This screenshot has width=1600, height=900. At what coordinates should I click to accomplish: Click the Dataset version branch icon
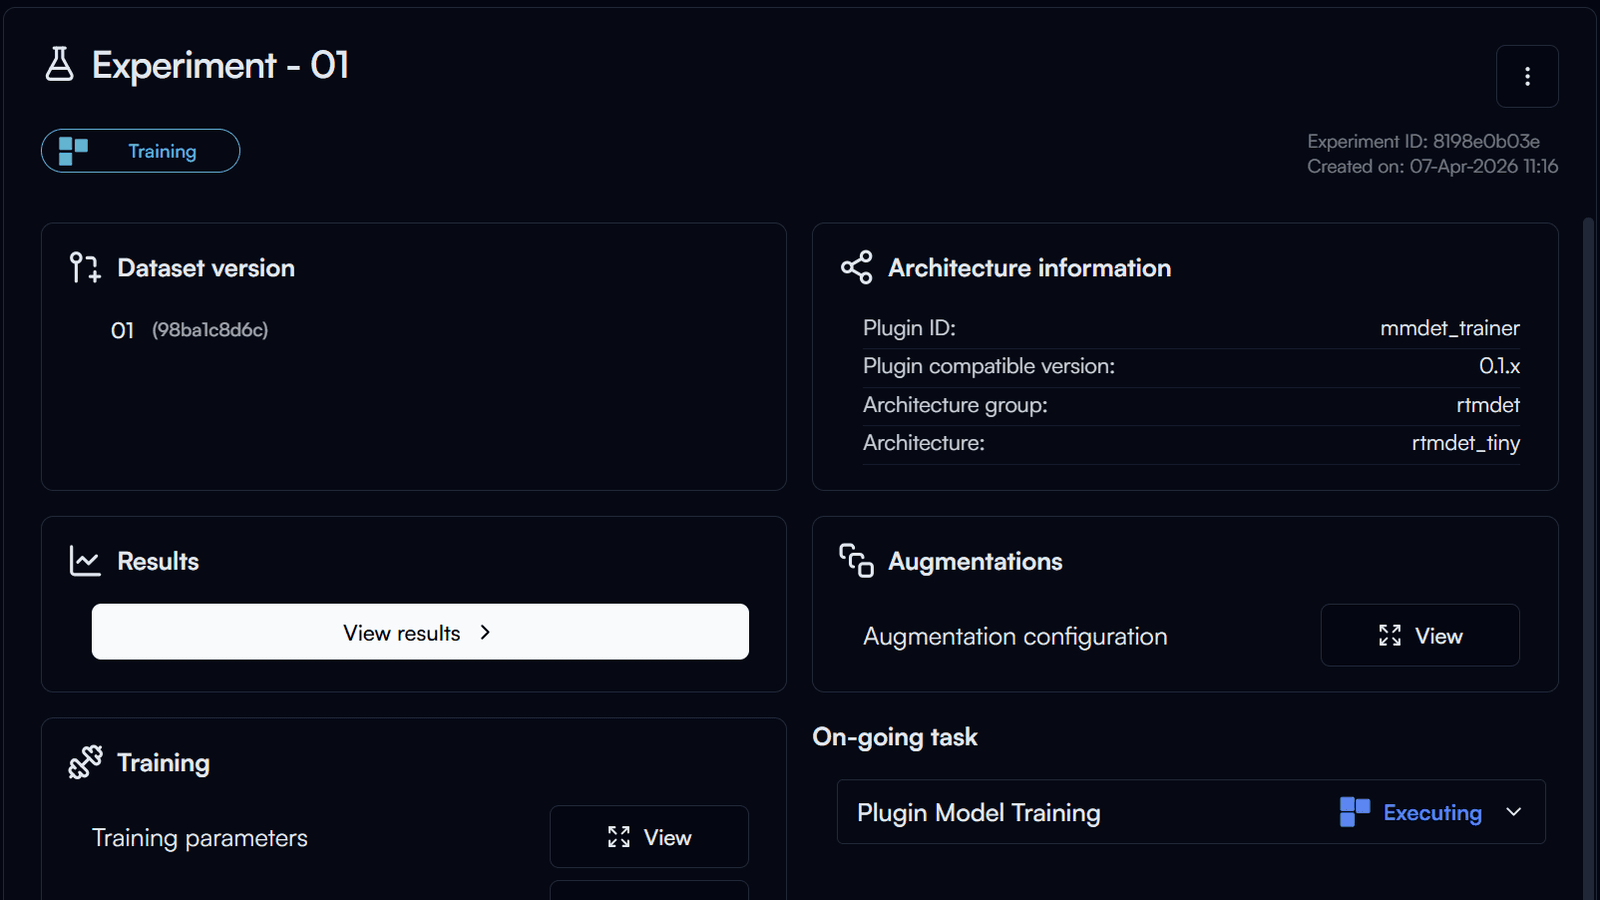pyautogui.click(x=85, y=267)
